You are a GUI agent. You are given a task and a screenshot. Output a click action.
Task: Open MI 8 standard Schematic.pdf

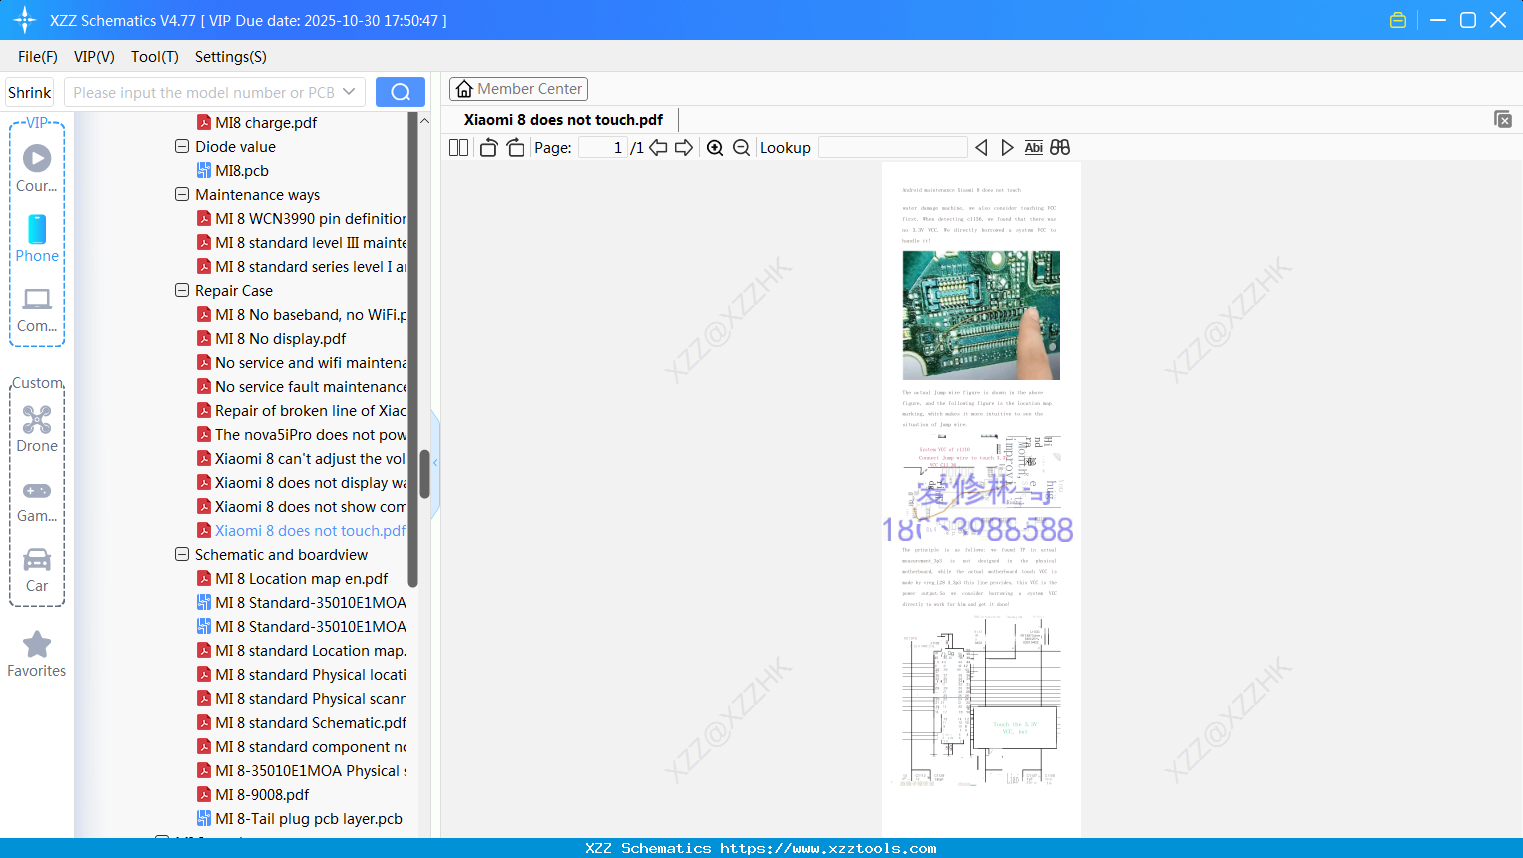pos(301,722)
